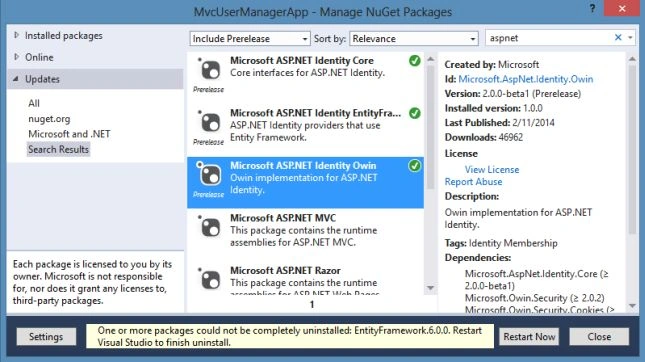Click the Prerelease label under Identity Core icon
This screenshot has width=645, height=362.
tap(209, 90)
